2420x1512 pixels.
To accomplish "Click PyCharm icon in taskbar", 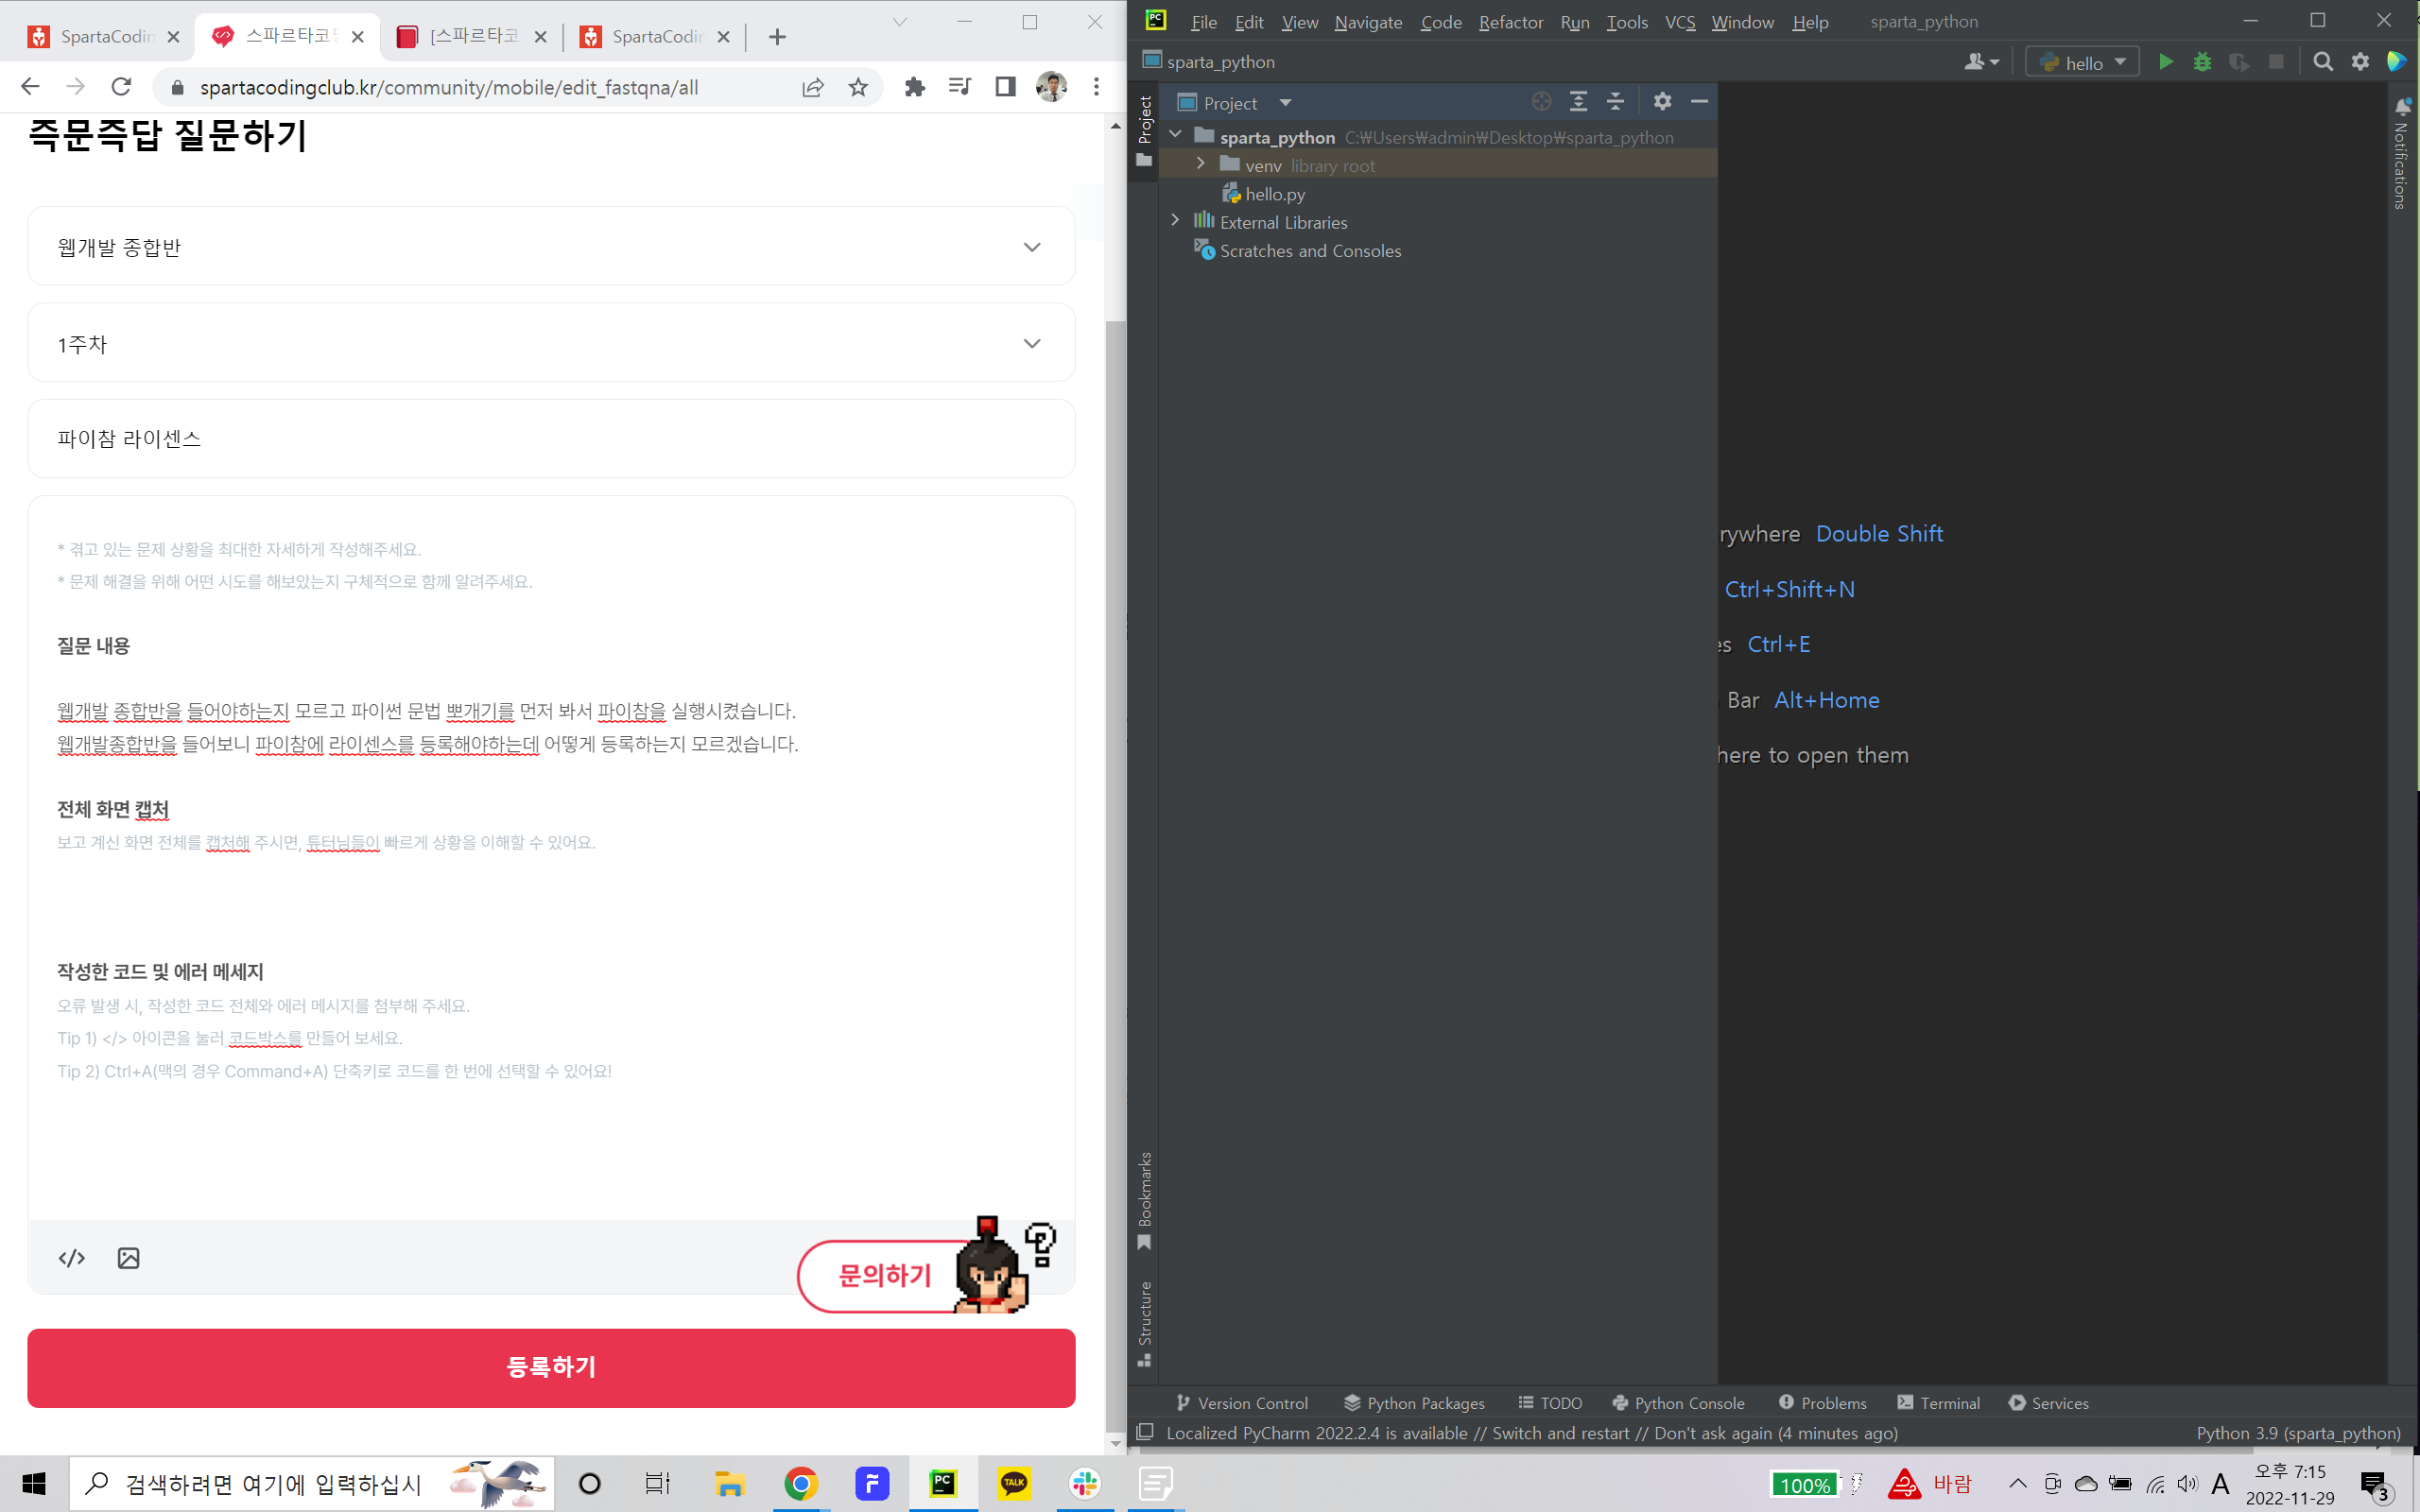I will pos(943,1484).
